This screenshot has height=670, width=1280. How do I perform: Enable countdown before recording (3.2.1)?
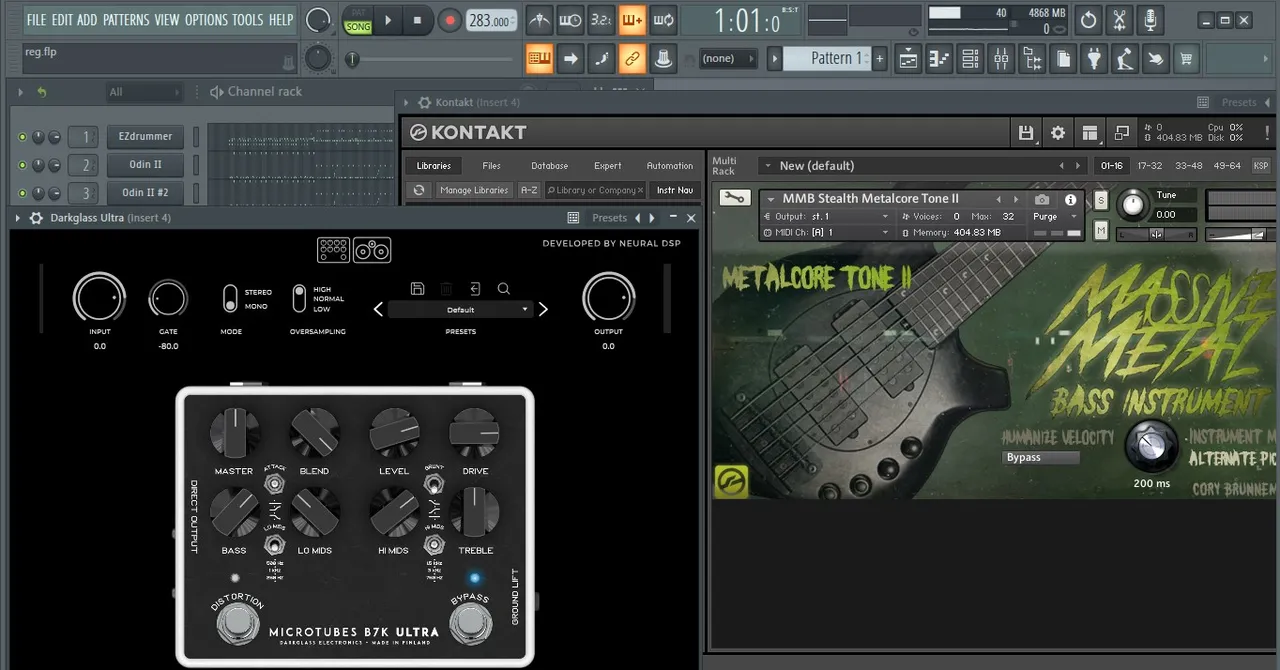(601, 20)
